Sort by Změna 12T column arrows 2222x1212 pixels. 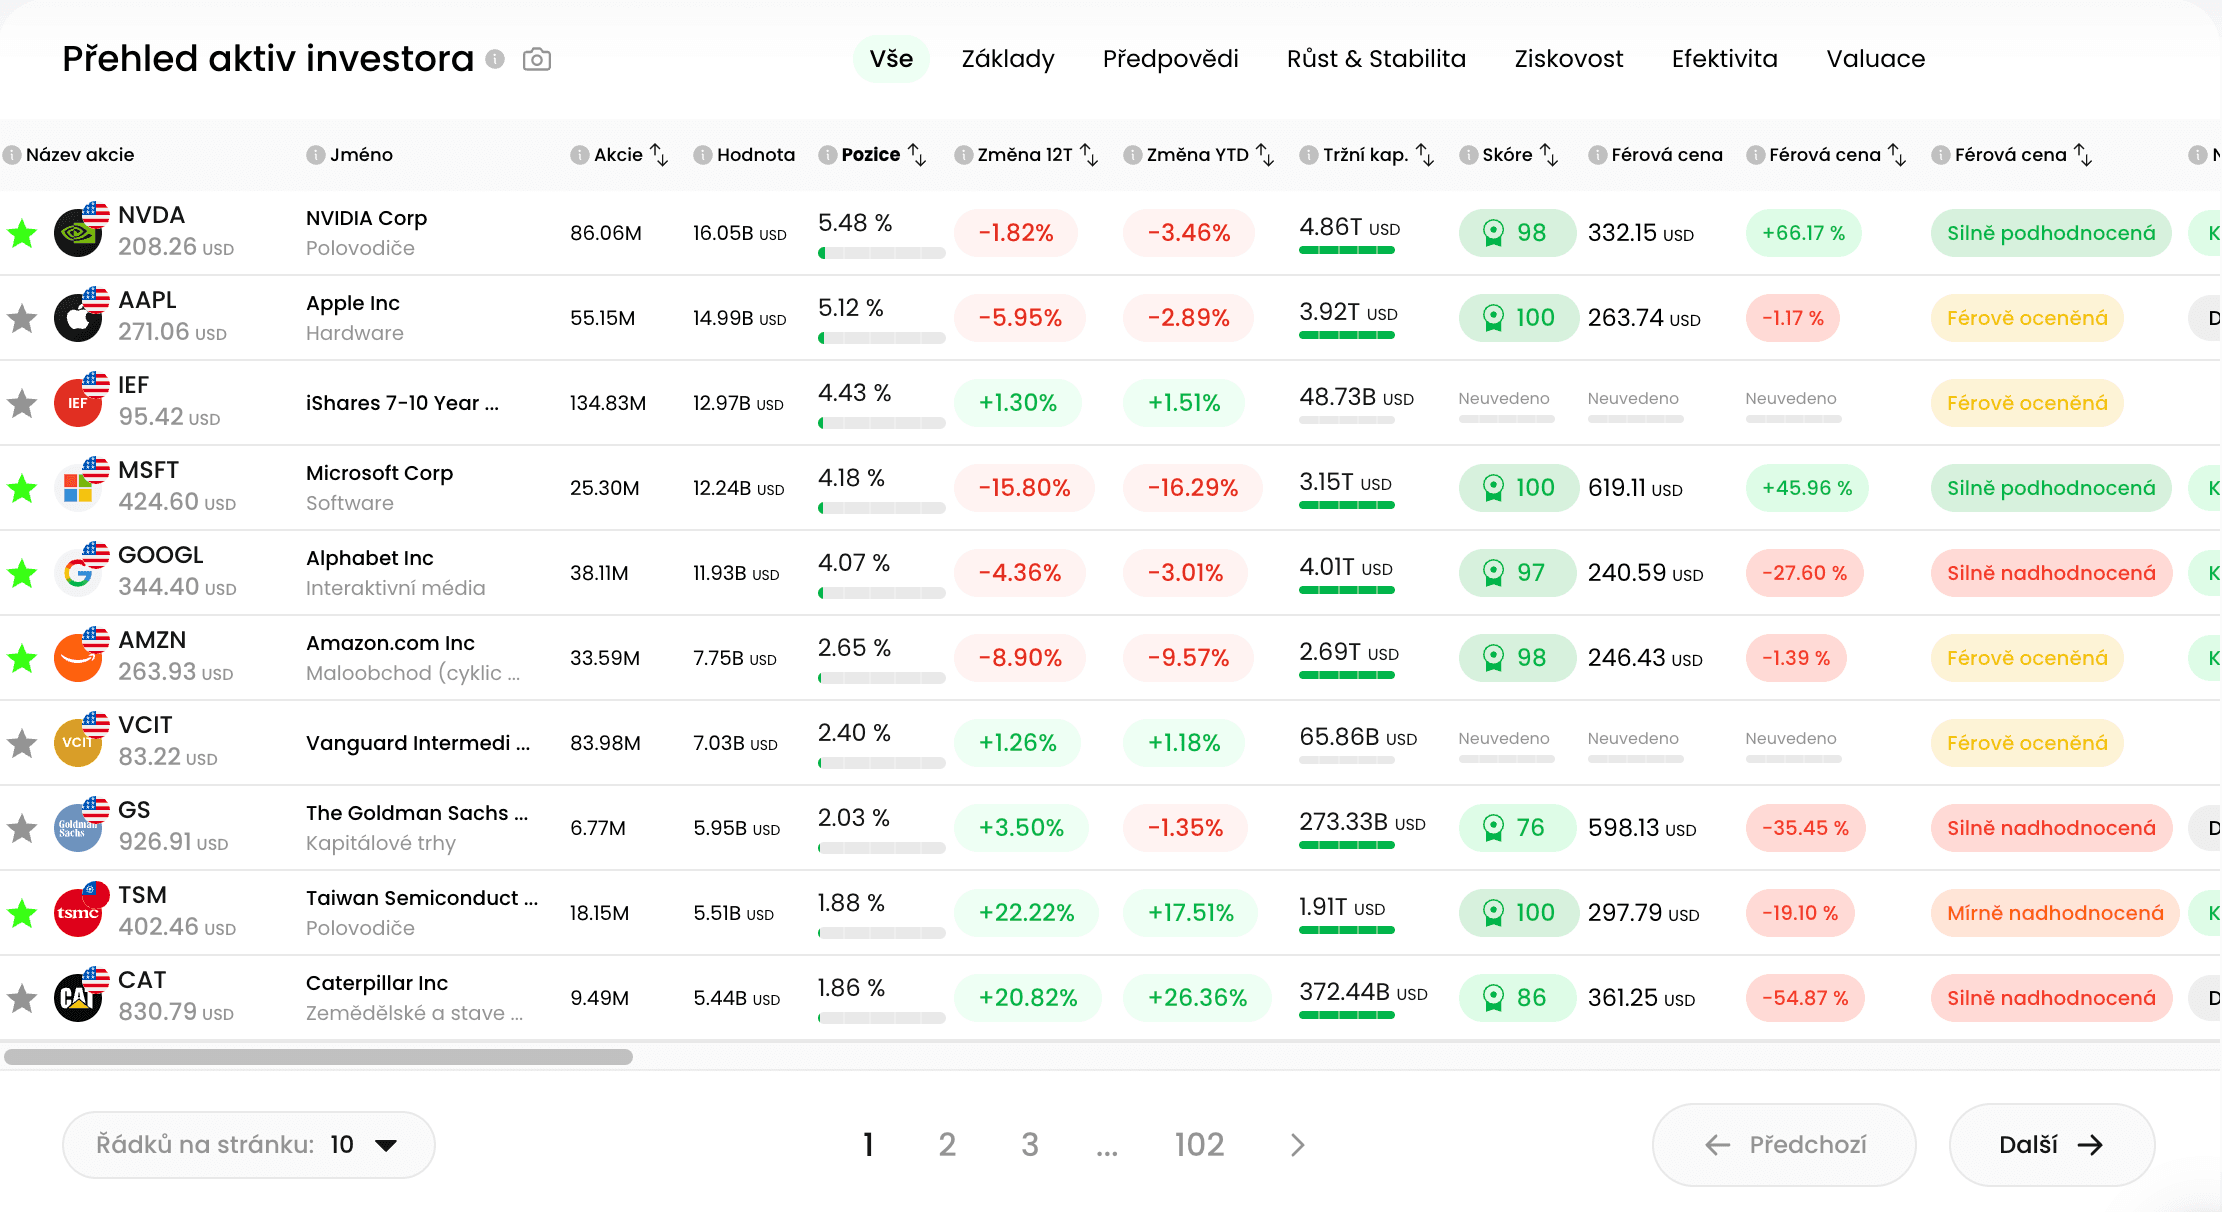(1090, 155)
